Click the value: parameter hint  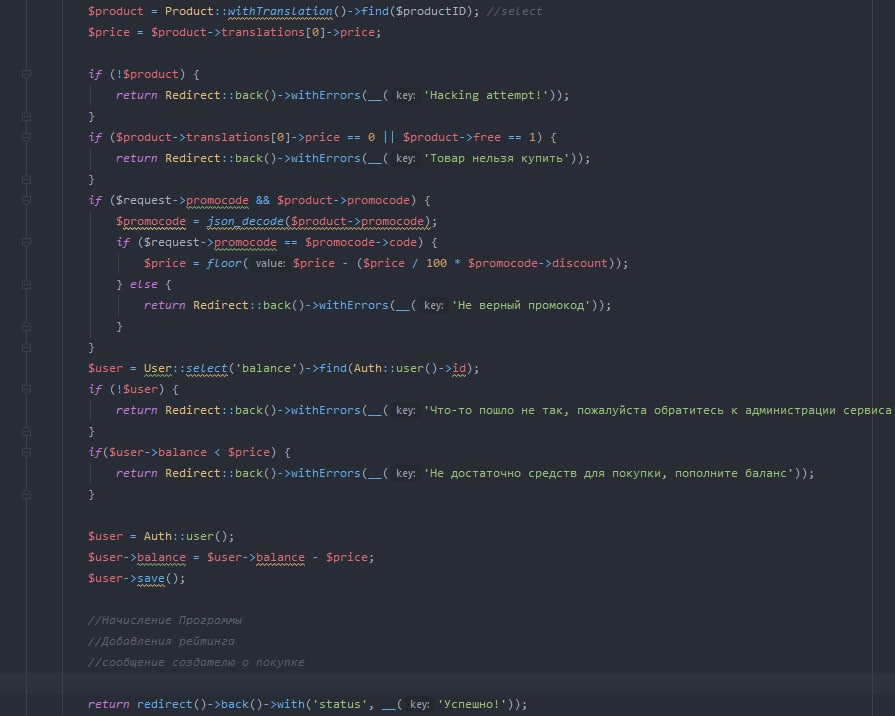tap(271, 264)
